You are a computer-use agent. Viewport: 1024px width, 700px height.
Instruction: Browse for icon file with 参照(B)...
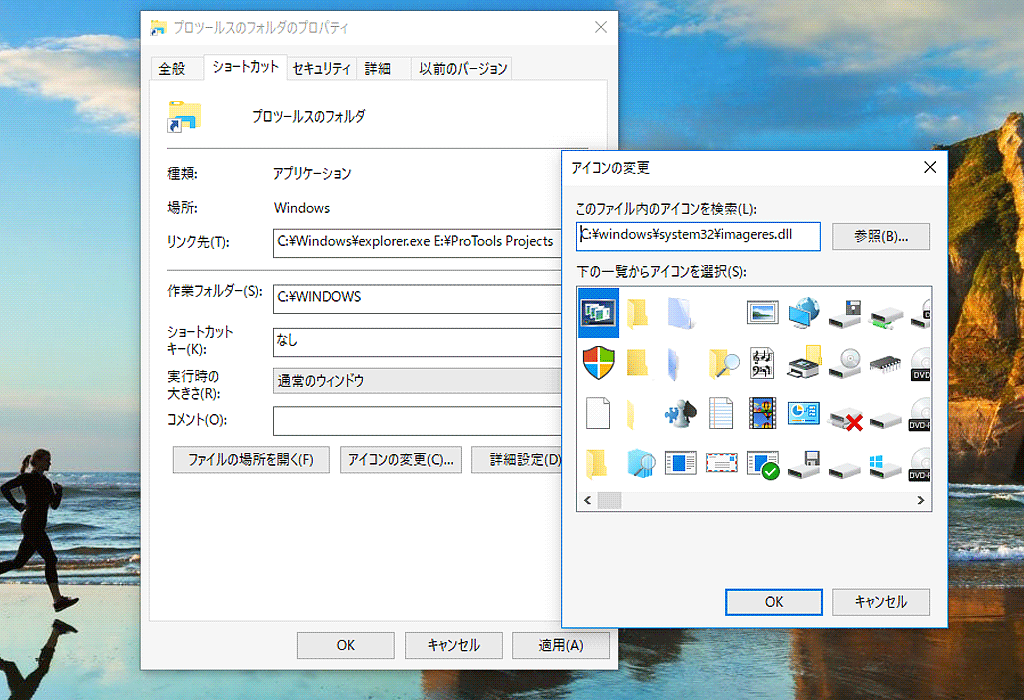coord(880,236)
